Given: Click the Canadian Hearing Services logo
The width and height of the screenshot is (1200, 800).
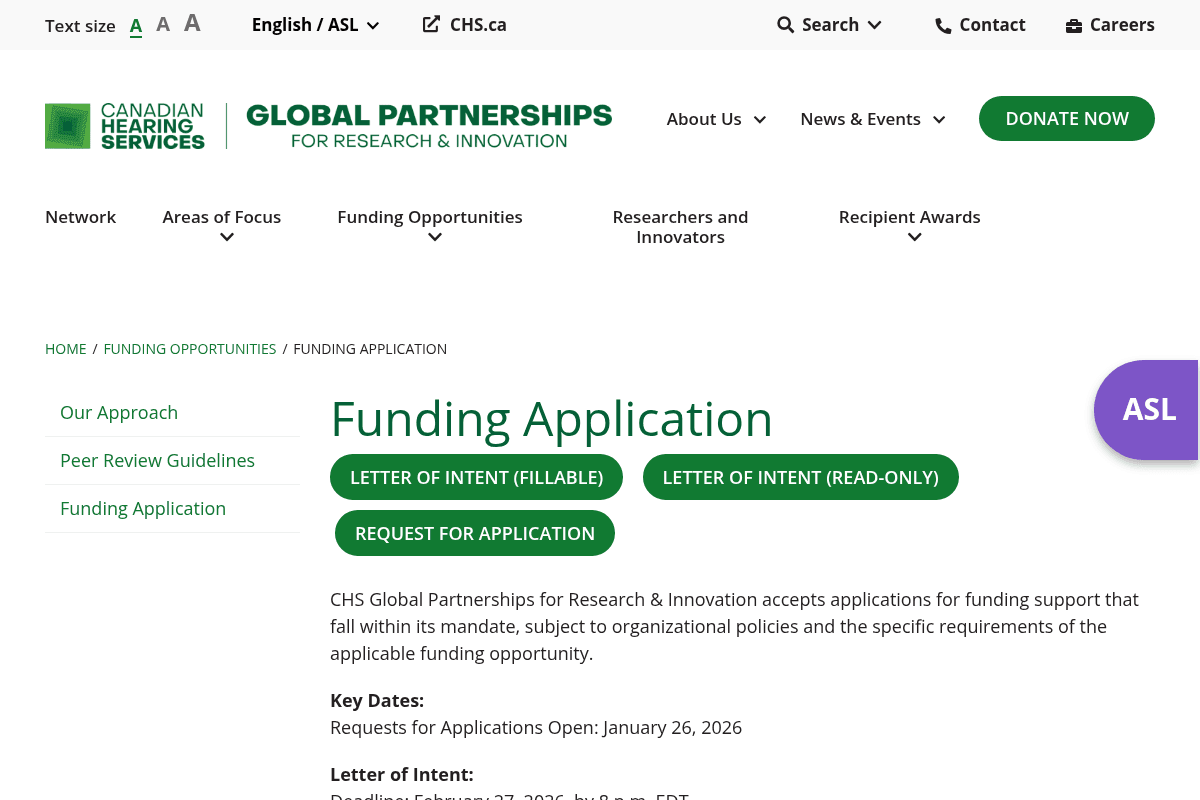Looking at the screenshot, I should (124, 125).
